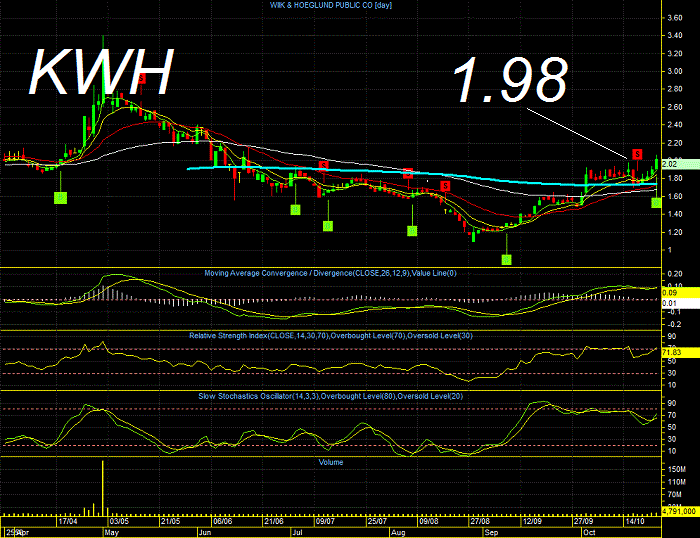Click the 0.20 MACD axis label

point(675,274)
